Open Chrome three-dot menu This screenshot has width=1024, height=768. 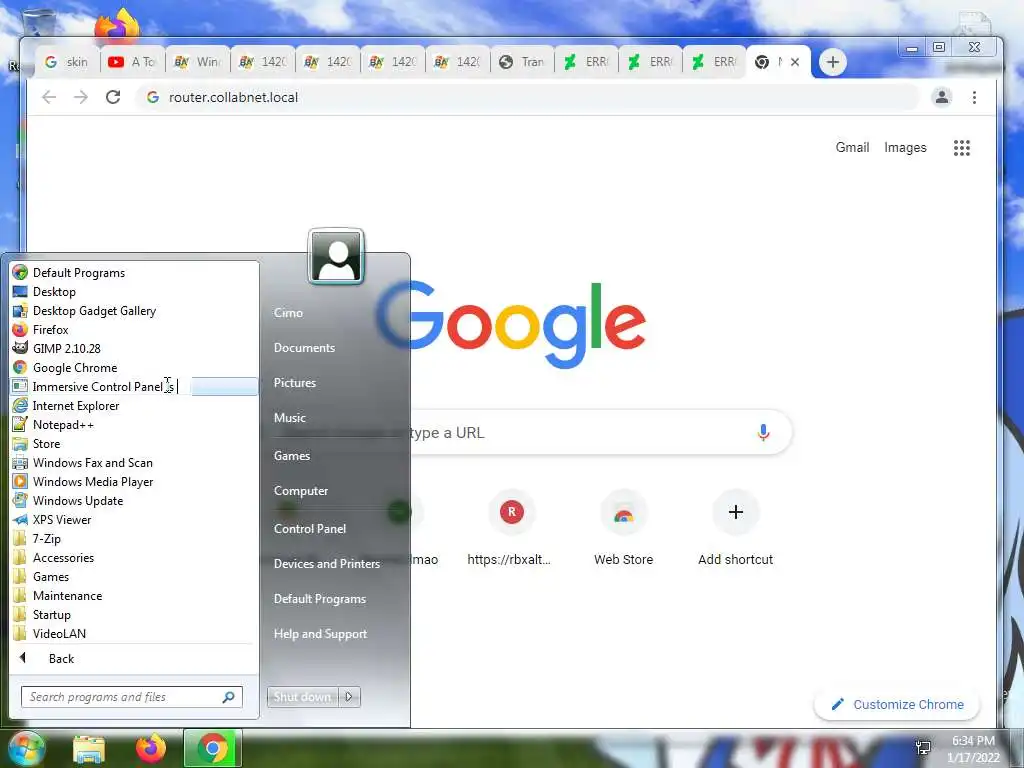tap(974, 97)
